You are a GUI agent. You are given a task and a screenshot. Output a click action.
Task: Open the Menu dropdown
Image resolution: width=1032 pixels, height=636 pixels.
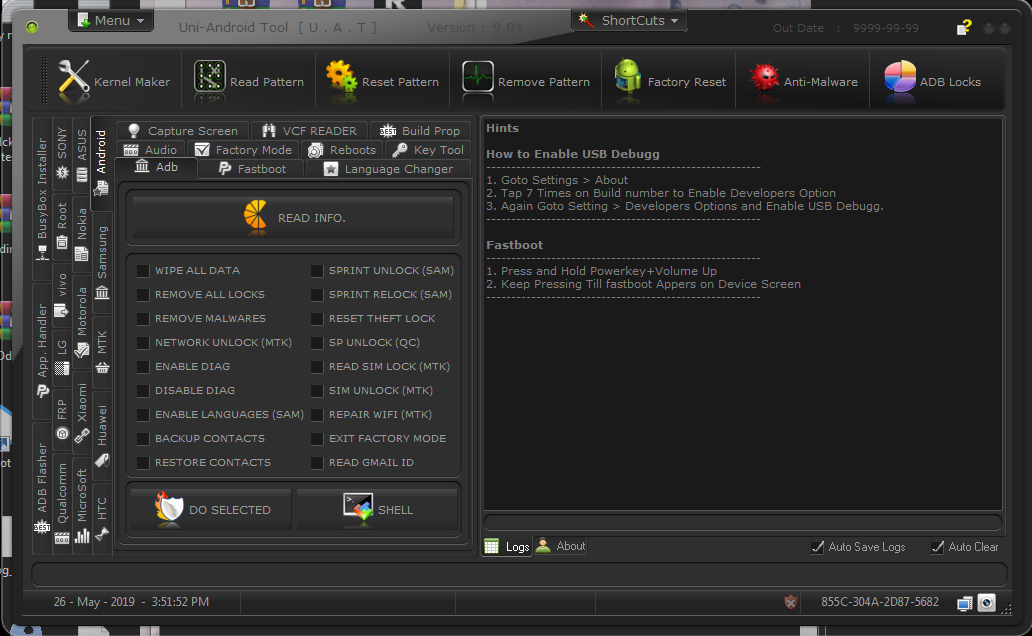(111, 20)
